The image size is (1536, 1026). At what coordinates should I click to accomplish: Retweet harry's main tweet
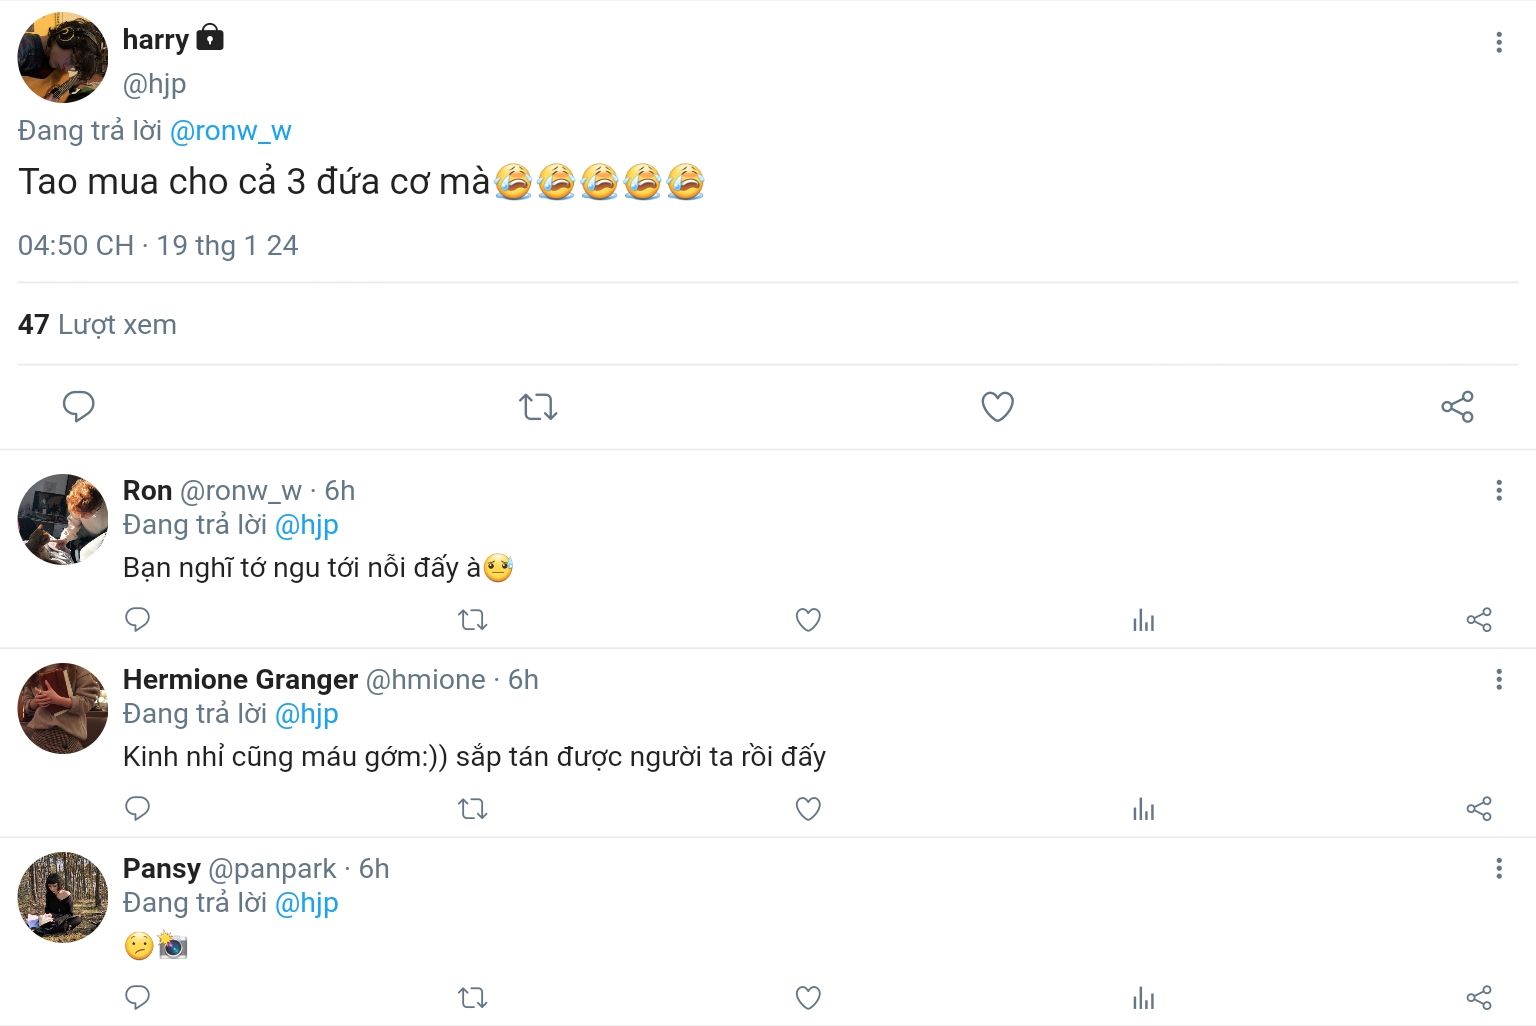point(538,407)
